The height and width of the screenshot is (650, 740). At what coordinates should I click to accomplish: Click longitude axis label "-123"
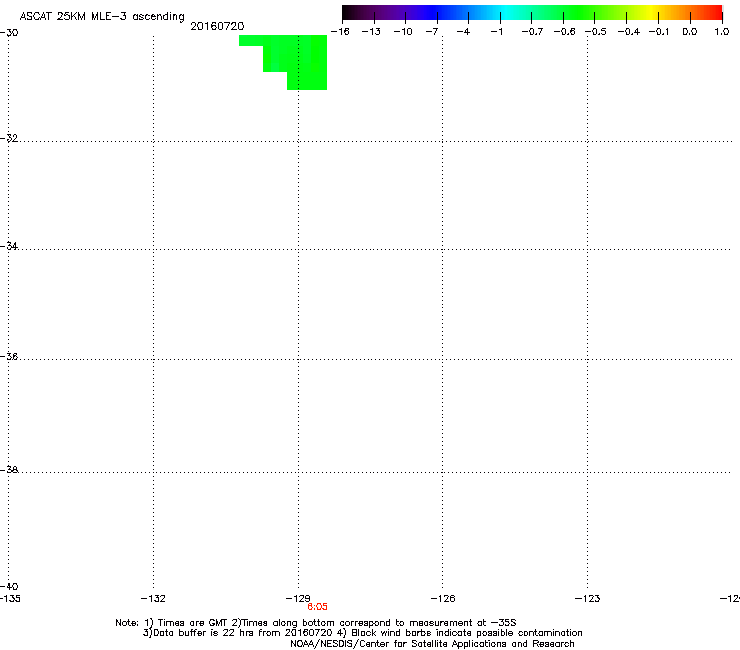tap(588, 599)
